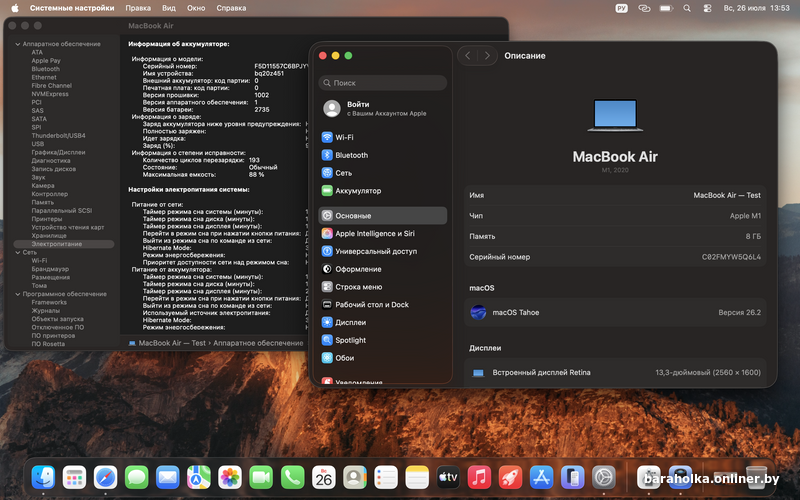This screenshot has height=500, width=800.
Task: Select Bluetooth in the hardware tree
Action: pyautogui.click(x=45, y=69)
